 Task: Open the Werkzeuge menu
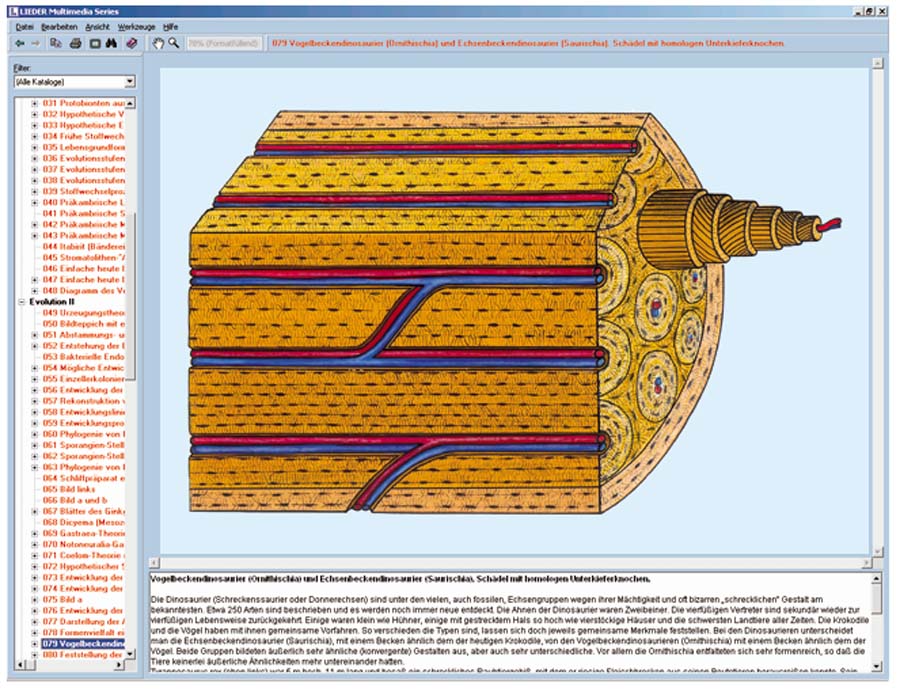click(x=136, y=25)
